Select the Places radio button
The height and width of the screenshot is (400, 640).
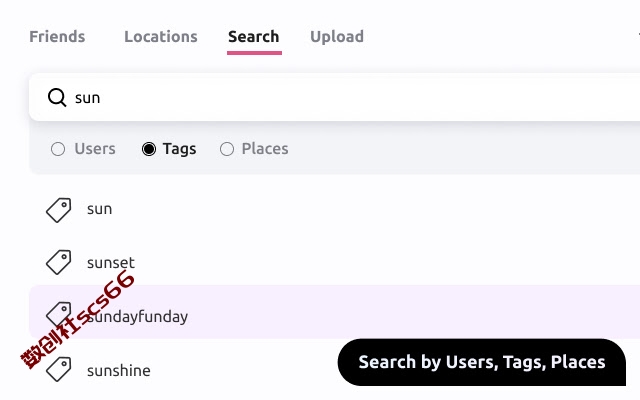pyautogui.click(x=227, y=149)
